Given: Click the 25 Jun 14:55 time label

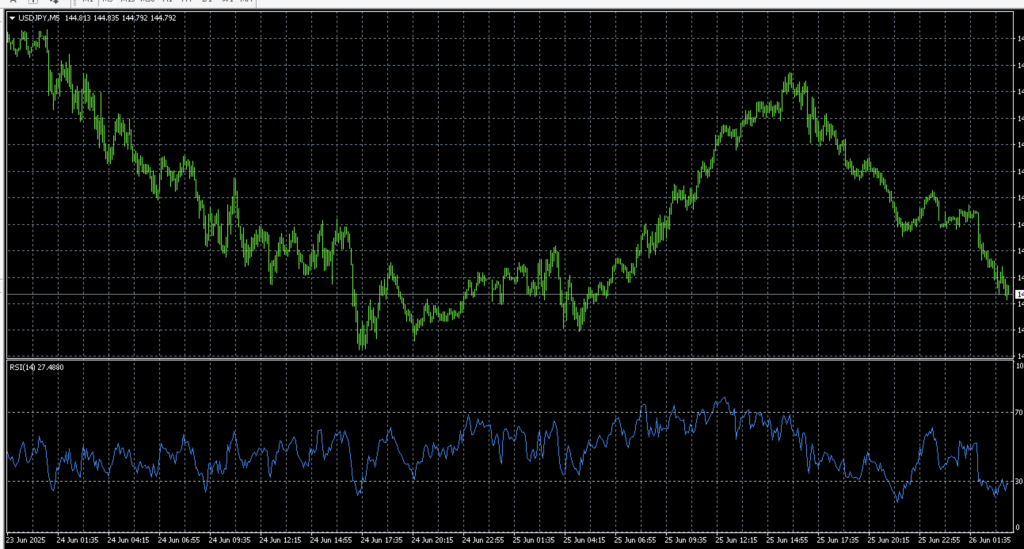Looking at the screenshot, I should (790, 537).
